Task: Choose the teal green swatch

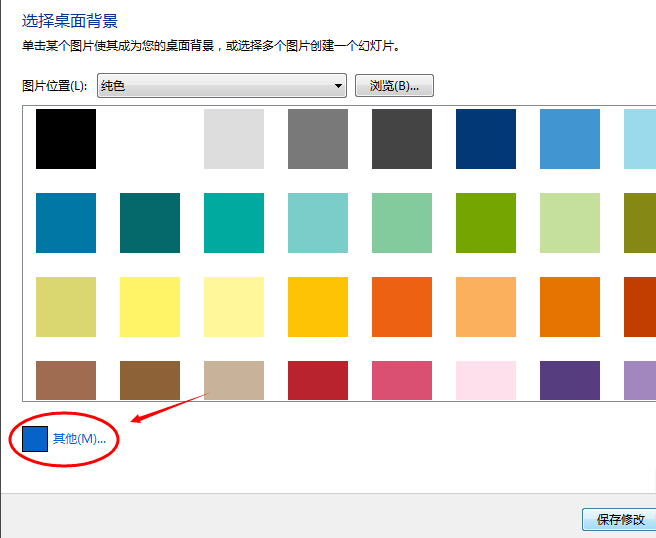Action: tap(234, 223)
